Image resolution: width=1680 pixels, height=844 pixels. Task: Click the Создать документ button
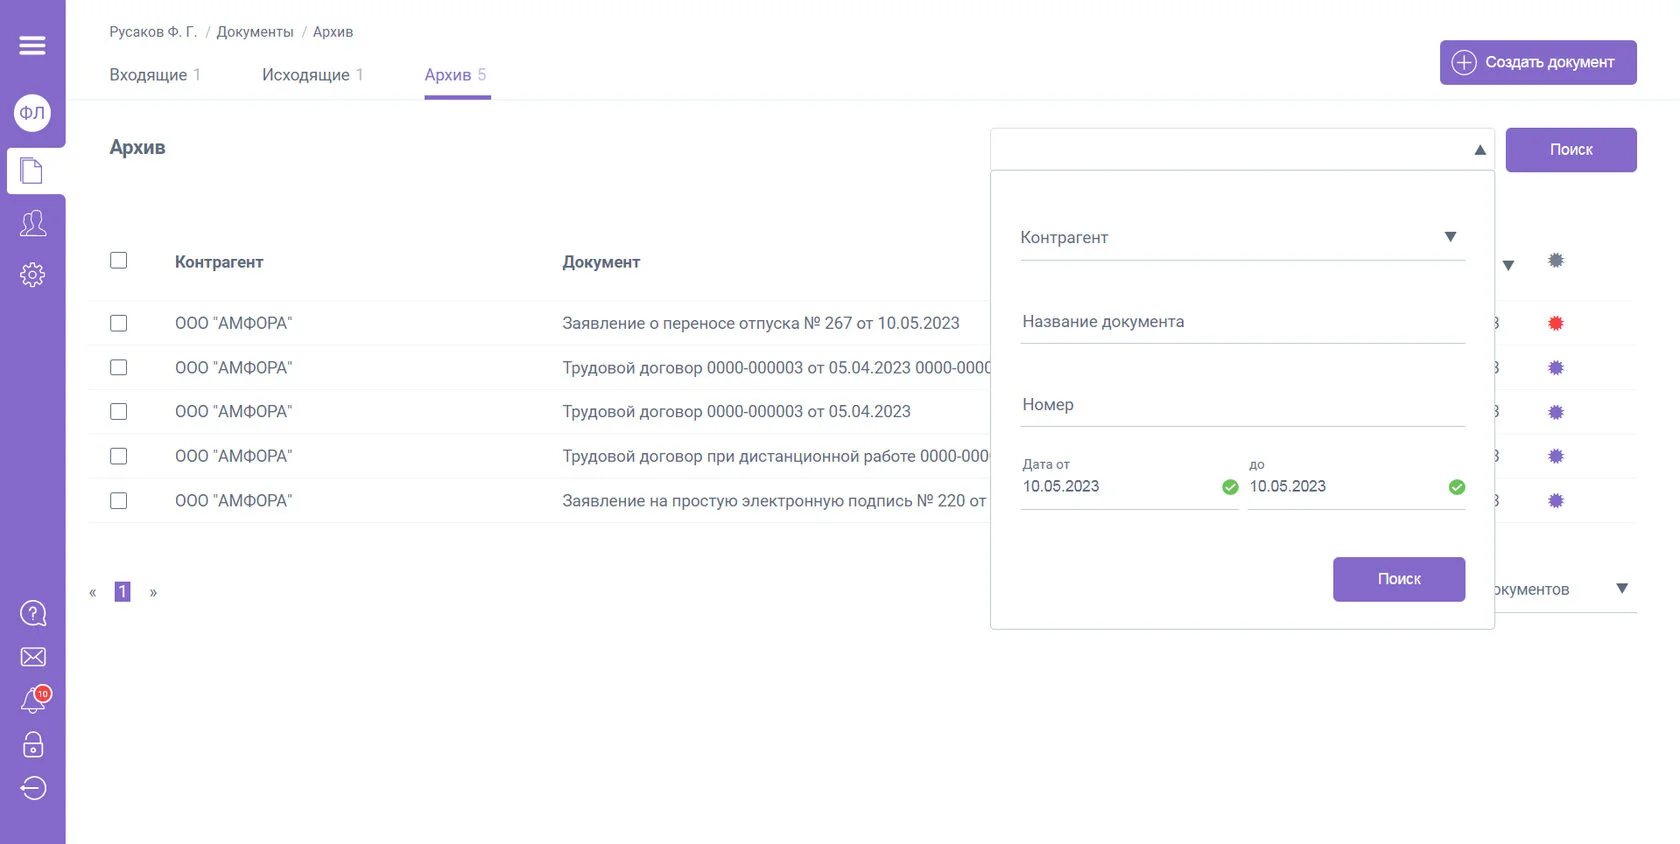point(1537,62)
